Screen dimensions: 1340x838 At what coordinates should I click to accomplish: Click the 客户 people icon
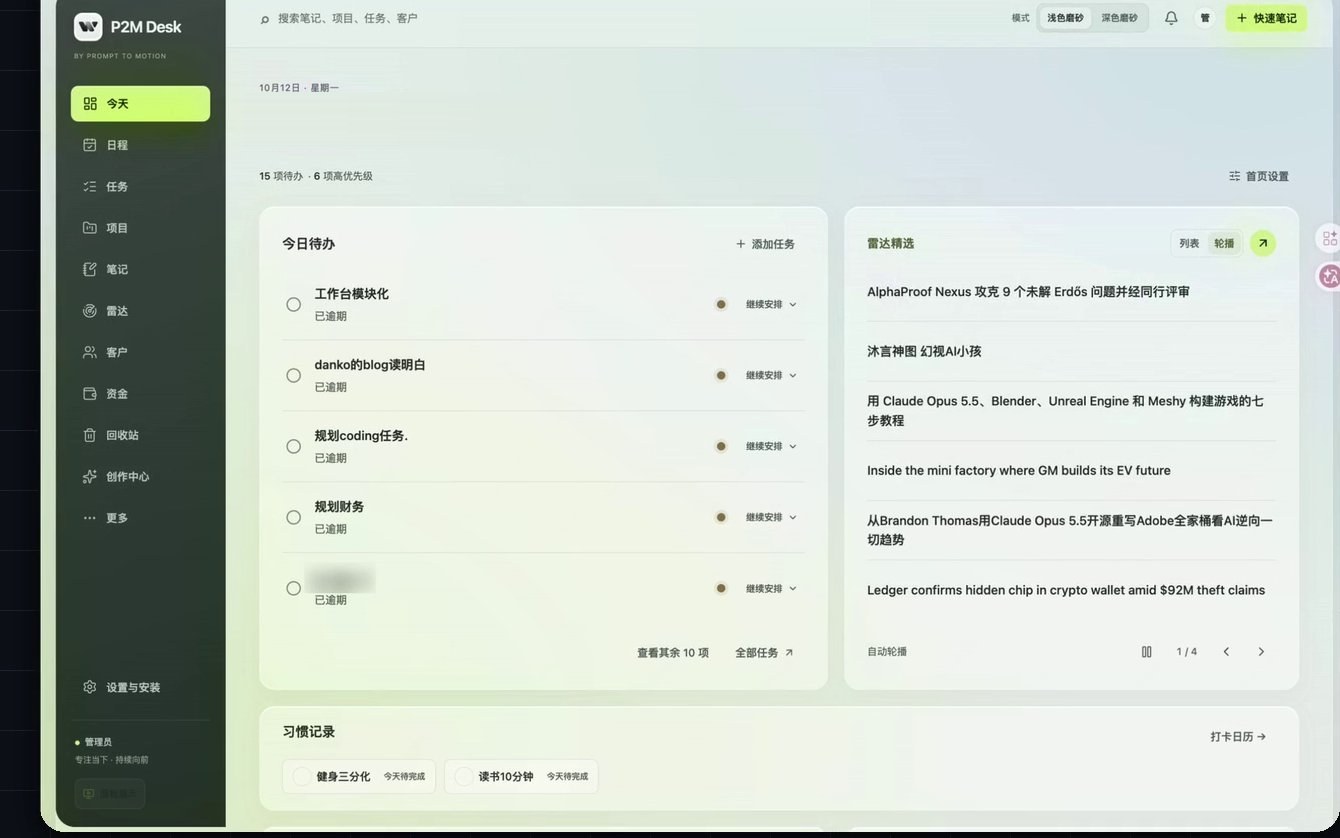click(x=90, y=352)
